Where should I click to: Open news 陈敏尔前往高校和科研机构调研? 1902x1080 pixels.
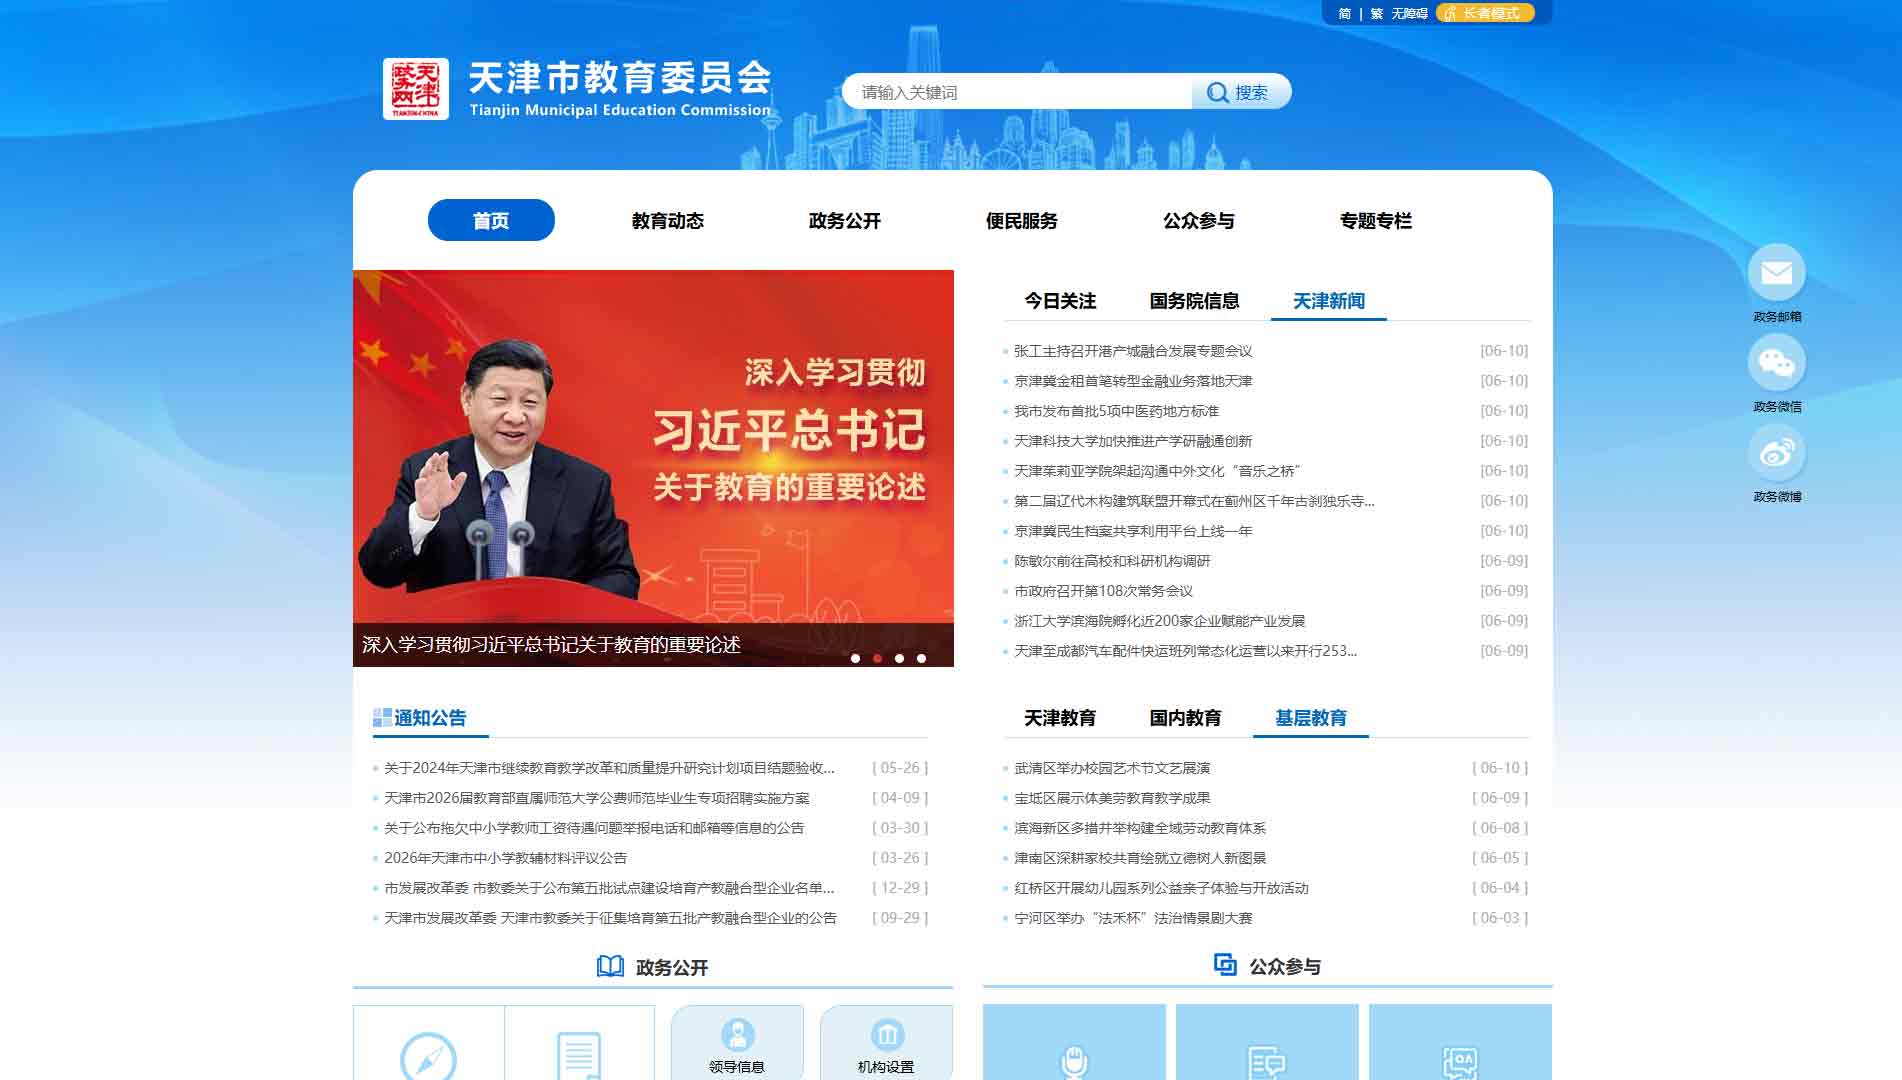coord(1112,561)
